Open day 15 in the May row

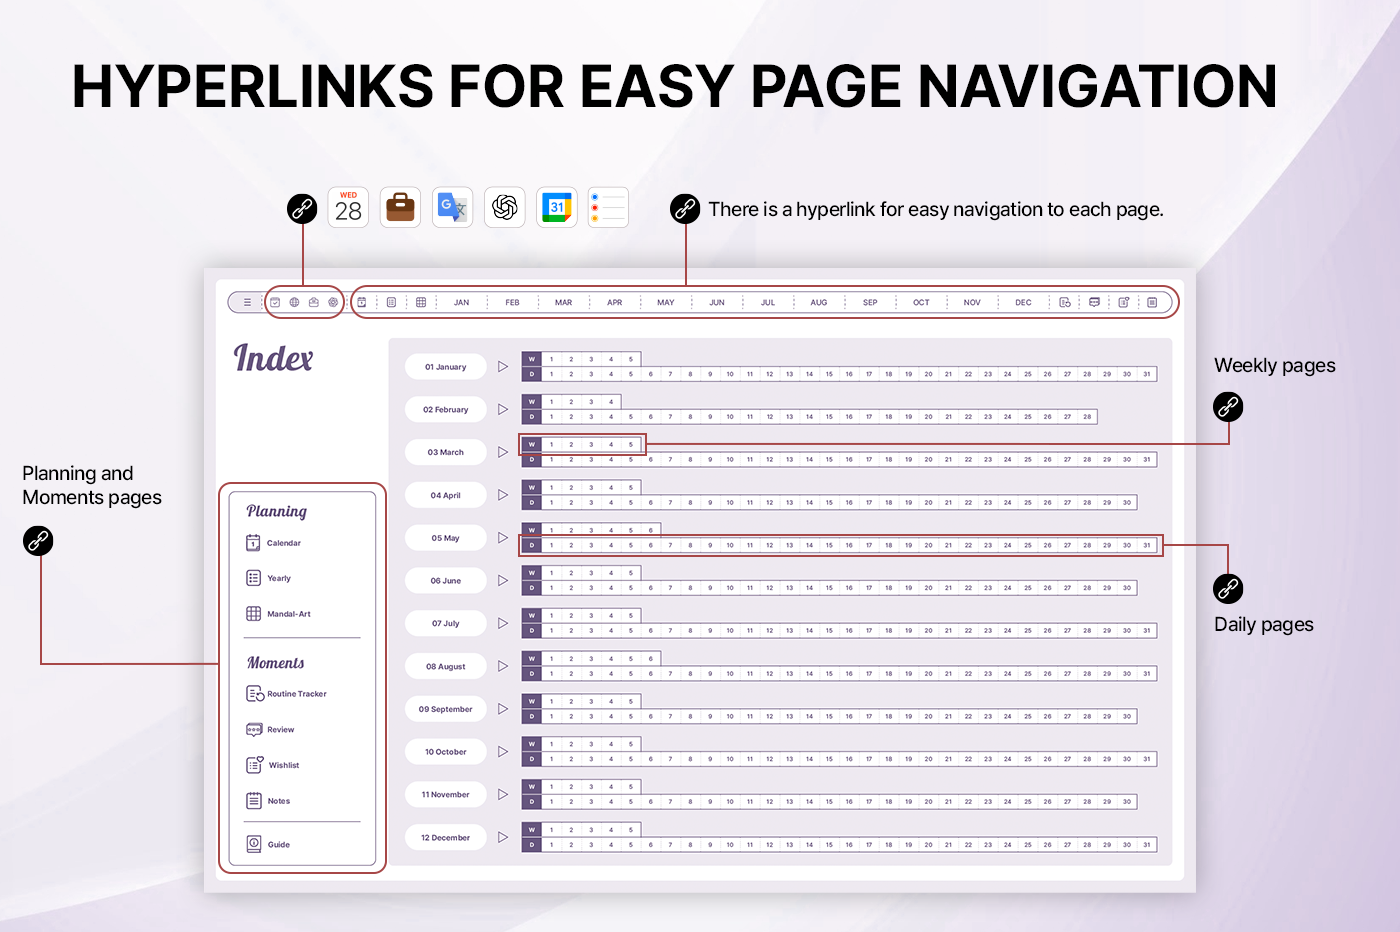[x=829, y=546]
